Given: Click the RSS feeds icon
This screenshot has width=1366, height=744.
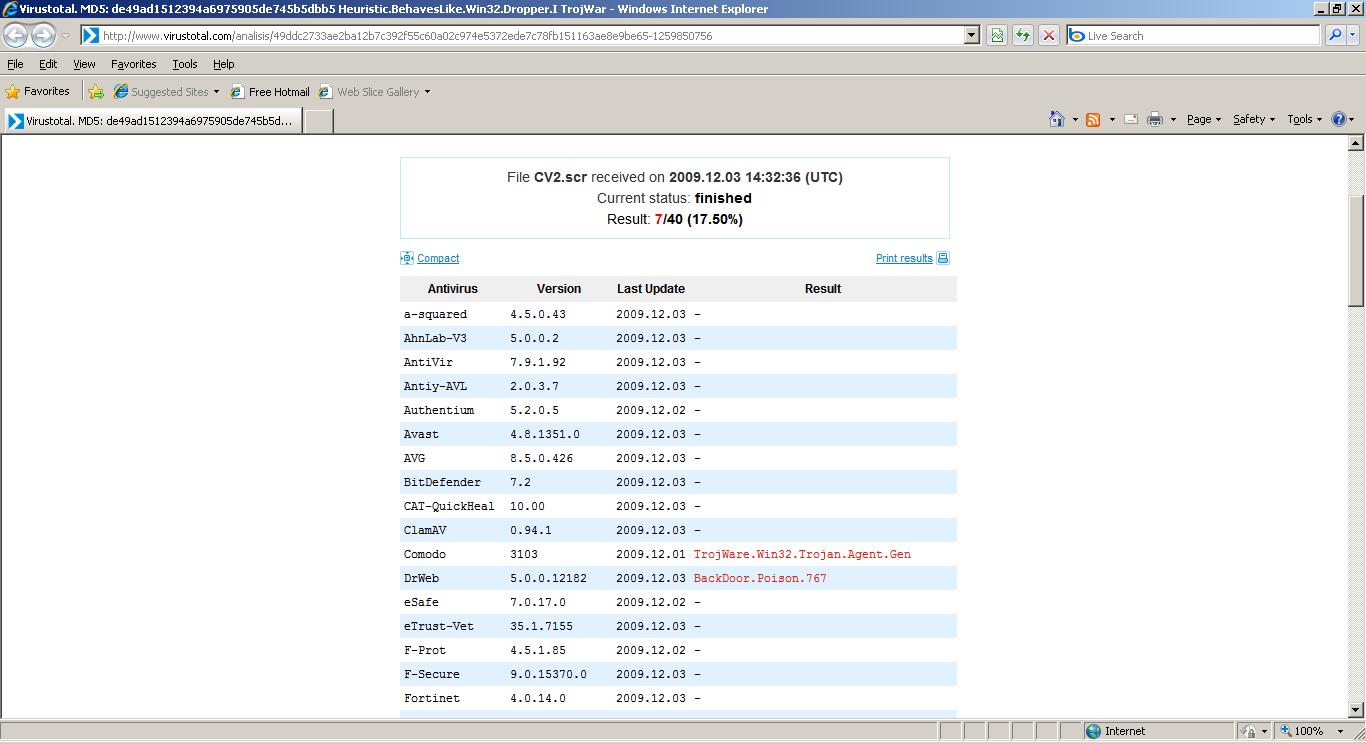Looking at the screenshot, I should [x=1093, y=119].
